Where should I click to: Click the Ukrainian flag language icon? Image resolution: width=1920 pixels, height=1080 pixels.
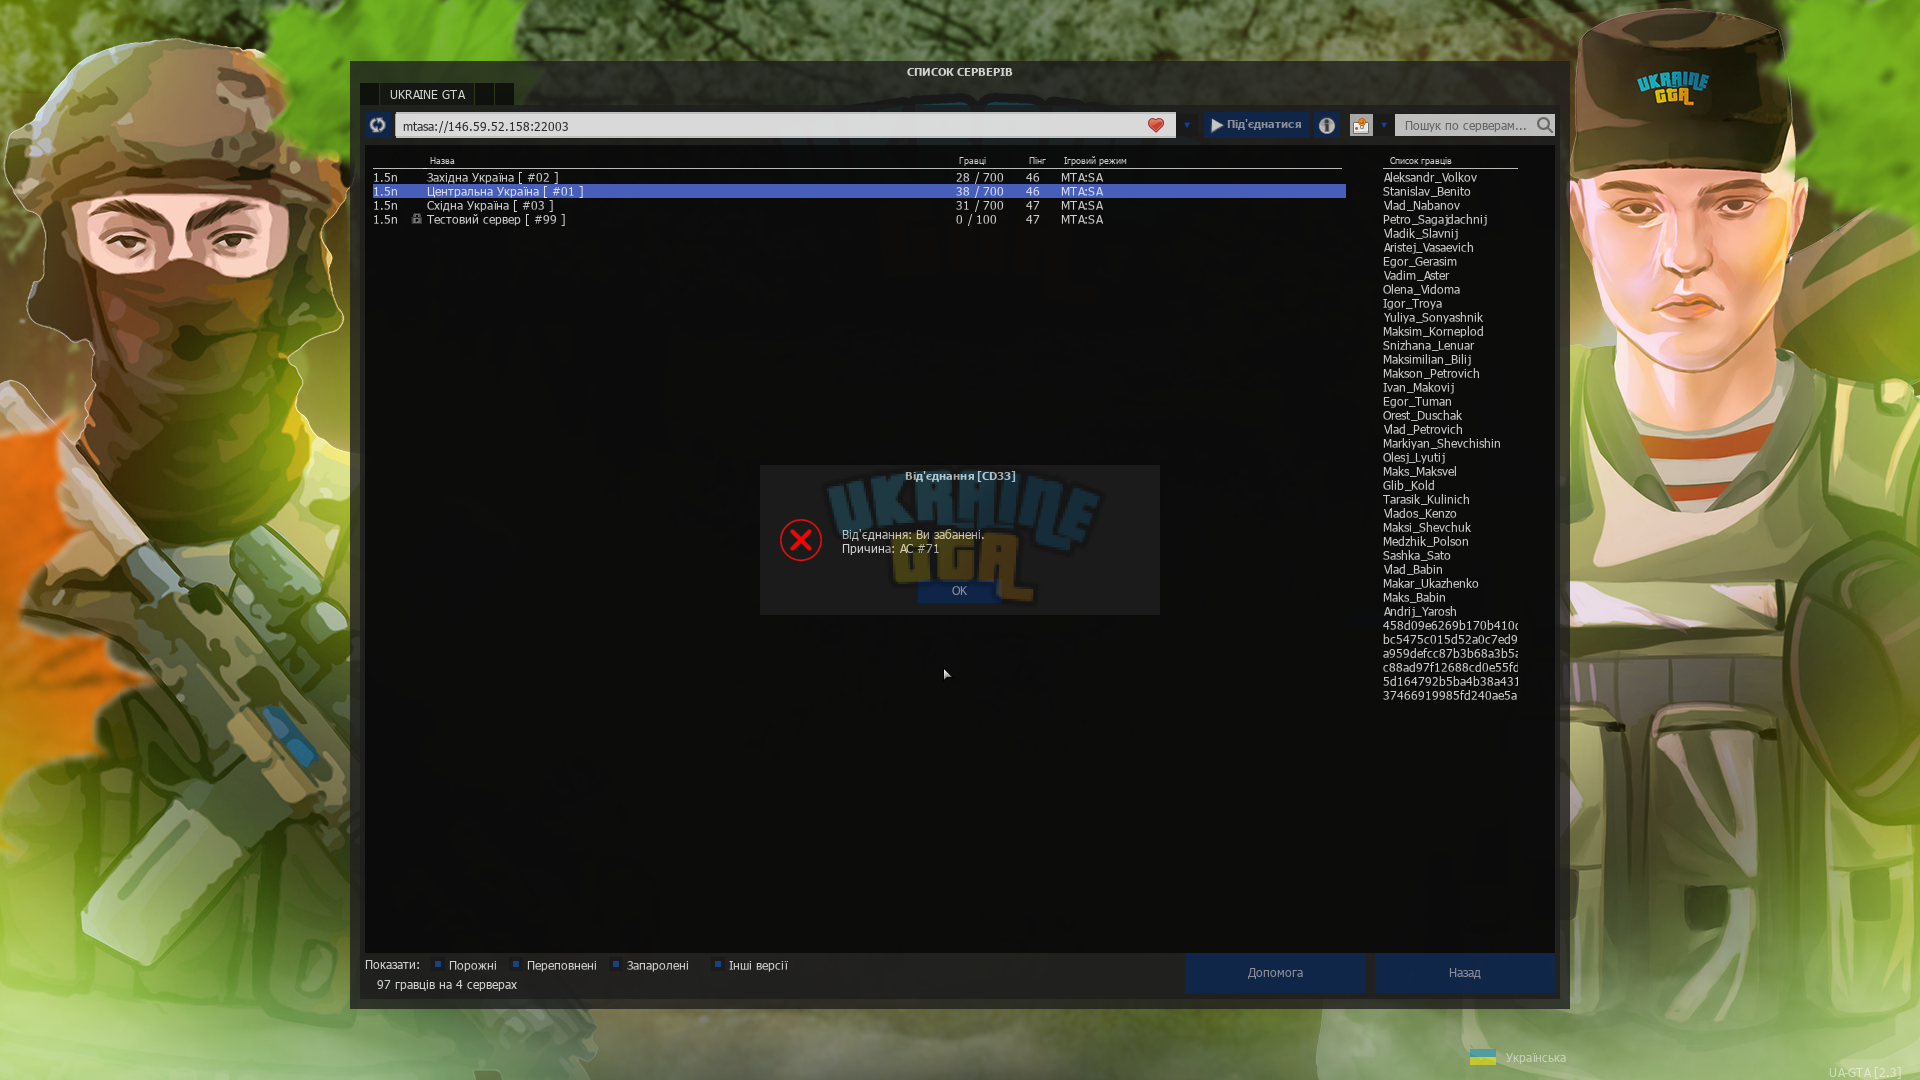(x=1483, y=1057)
